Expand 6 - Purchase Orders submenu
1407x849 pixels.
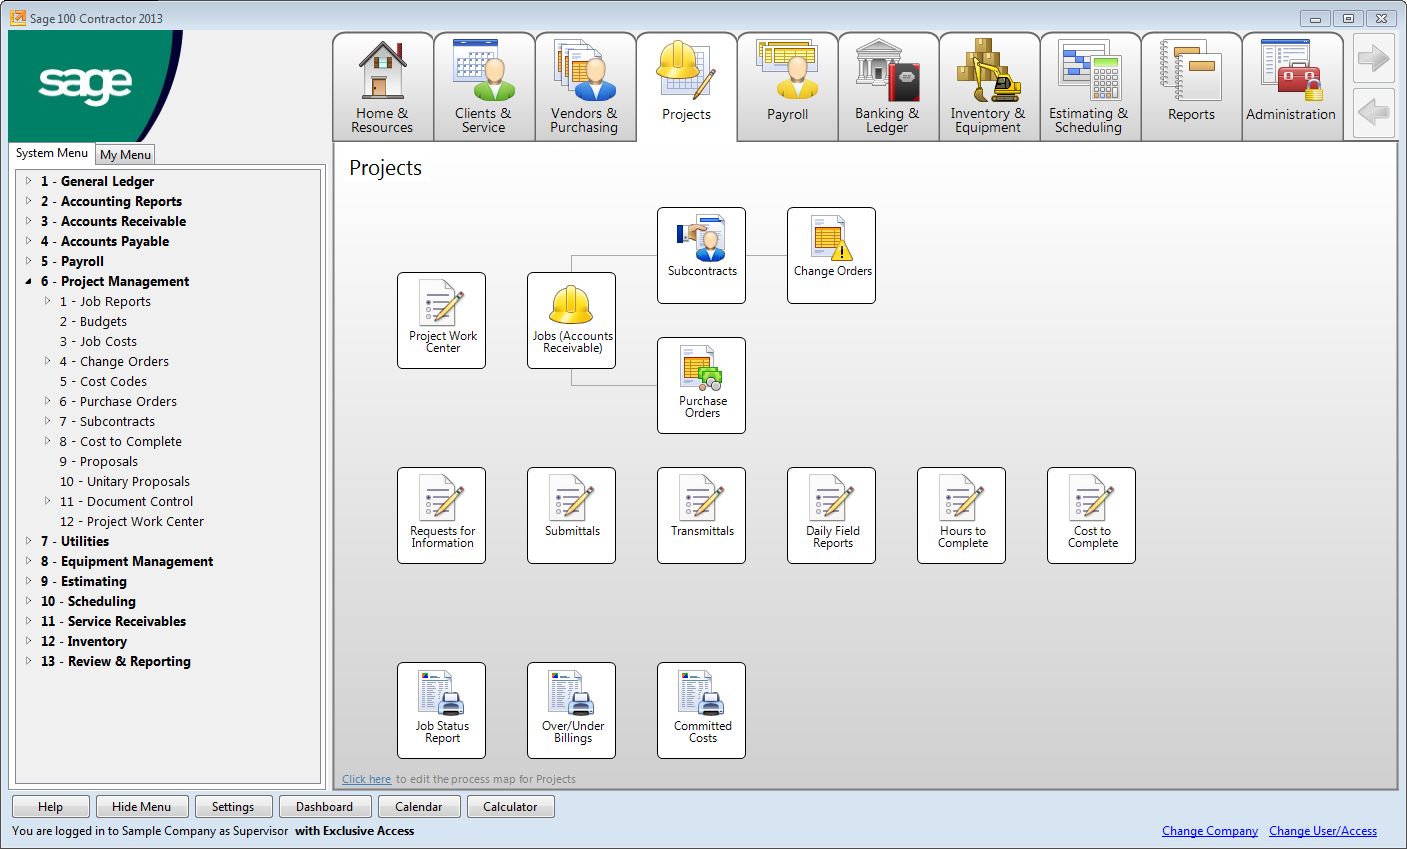[48, 401]
